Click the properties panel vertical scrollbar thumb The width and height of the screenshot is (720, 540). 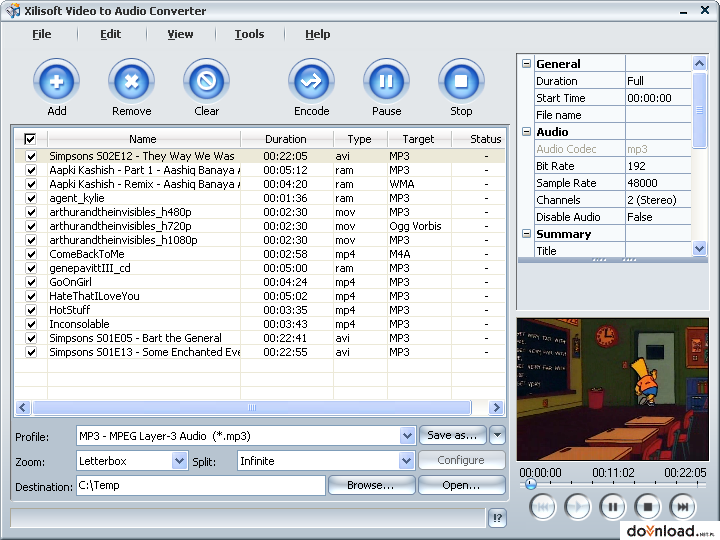[699, 111]
